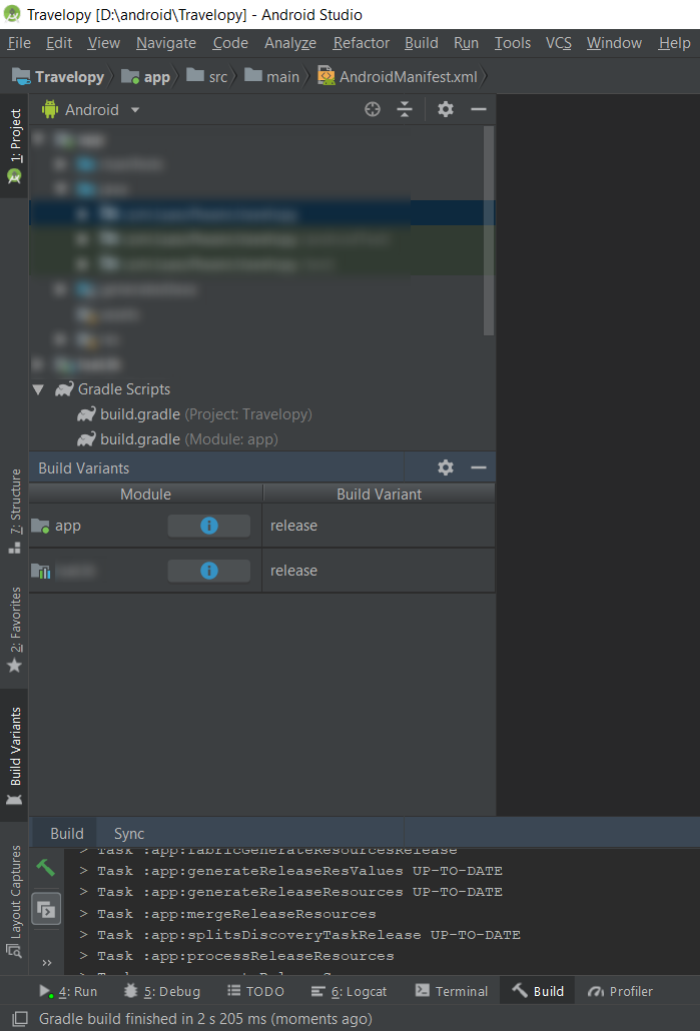Open the File menu
The image size is (700, 1031).
pos(19,43)
